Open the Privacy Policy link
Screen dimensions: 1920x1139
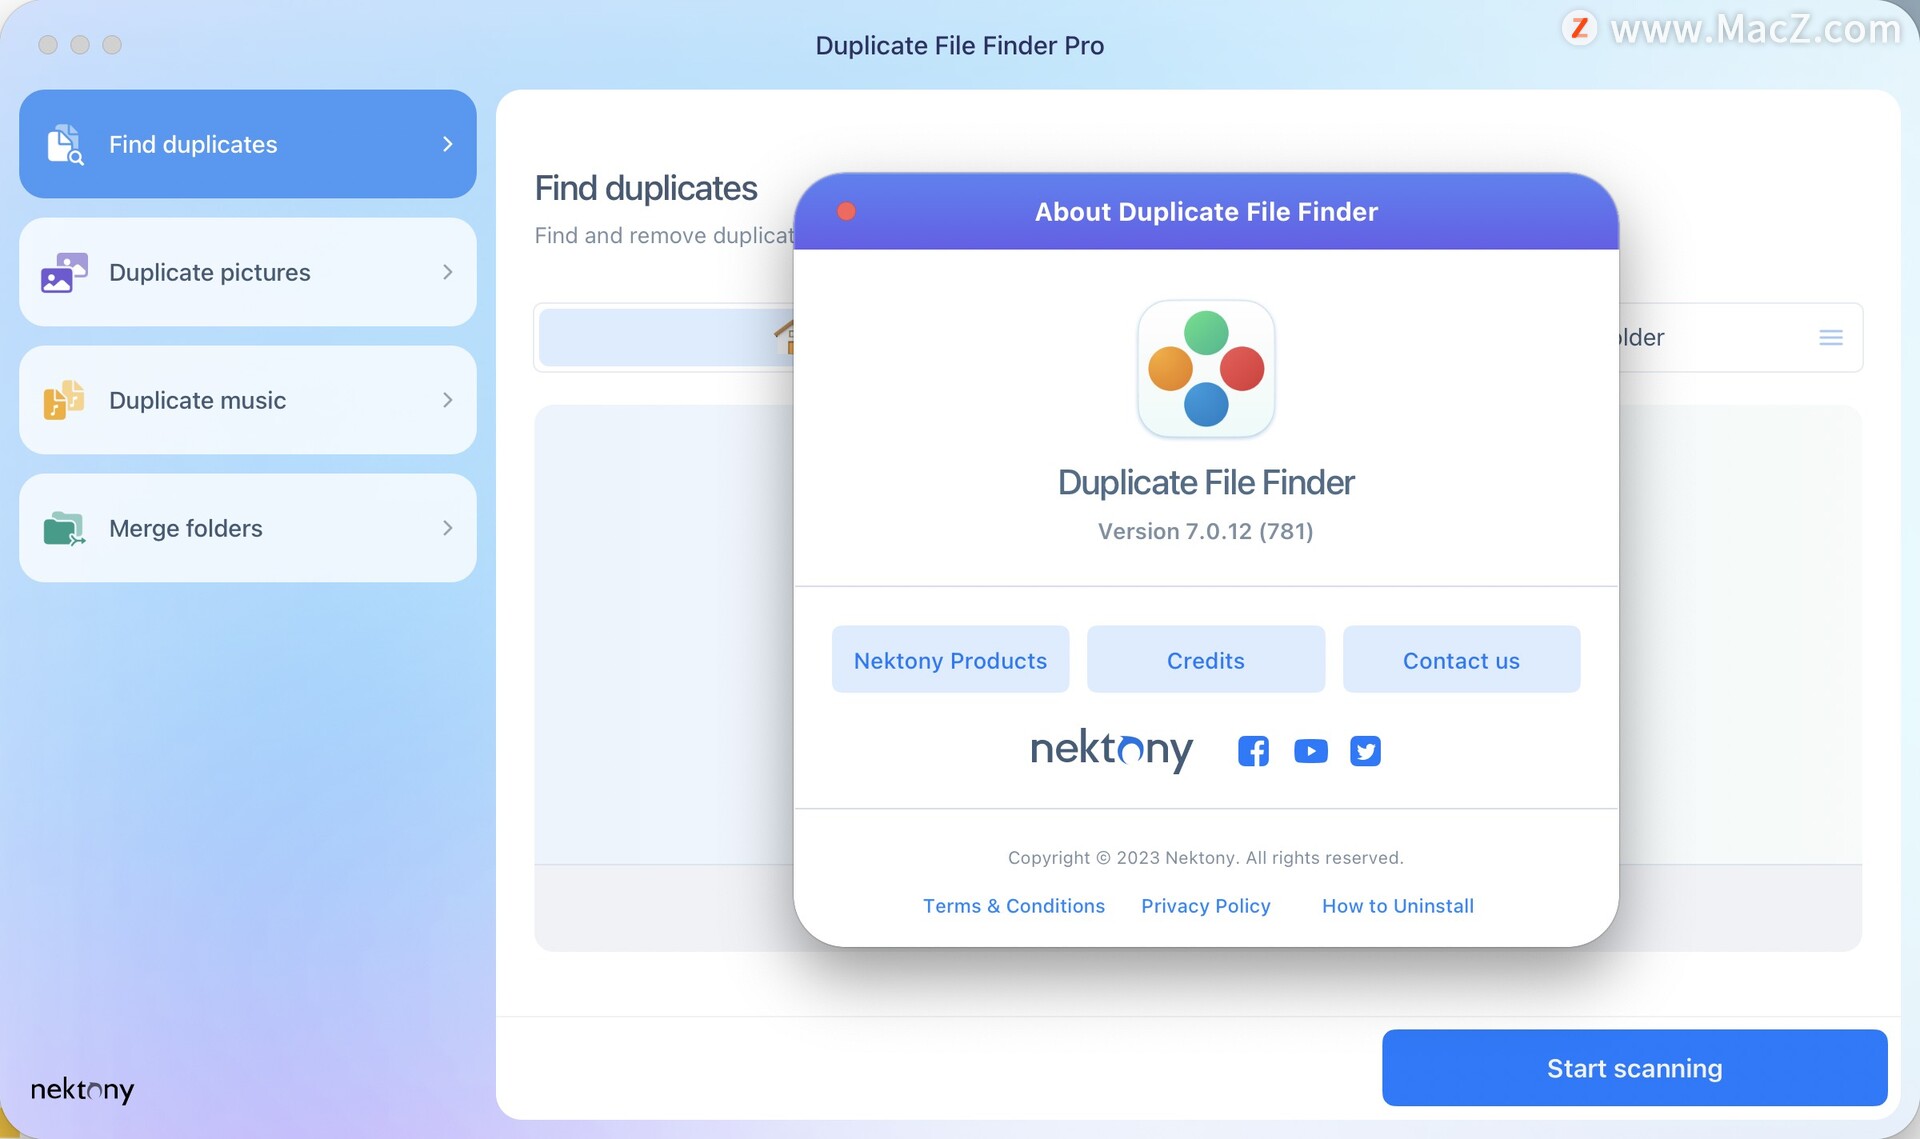1205,906
